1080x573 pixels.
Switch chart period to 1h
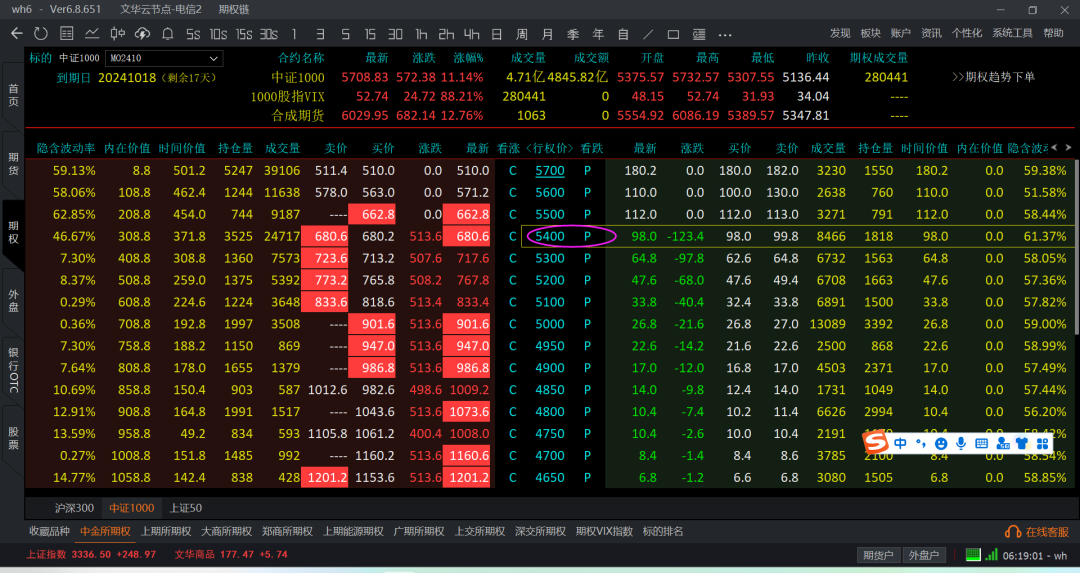(x=421, y=34)
